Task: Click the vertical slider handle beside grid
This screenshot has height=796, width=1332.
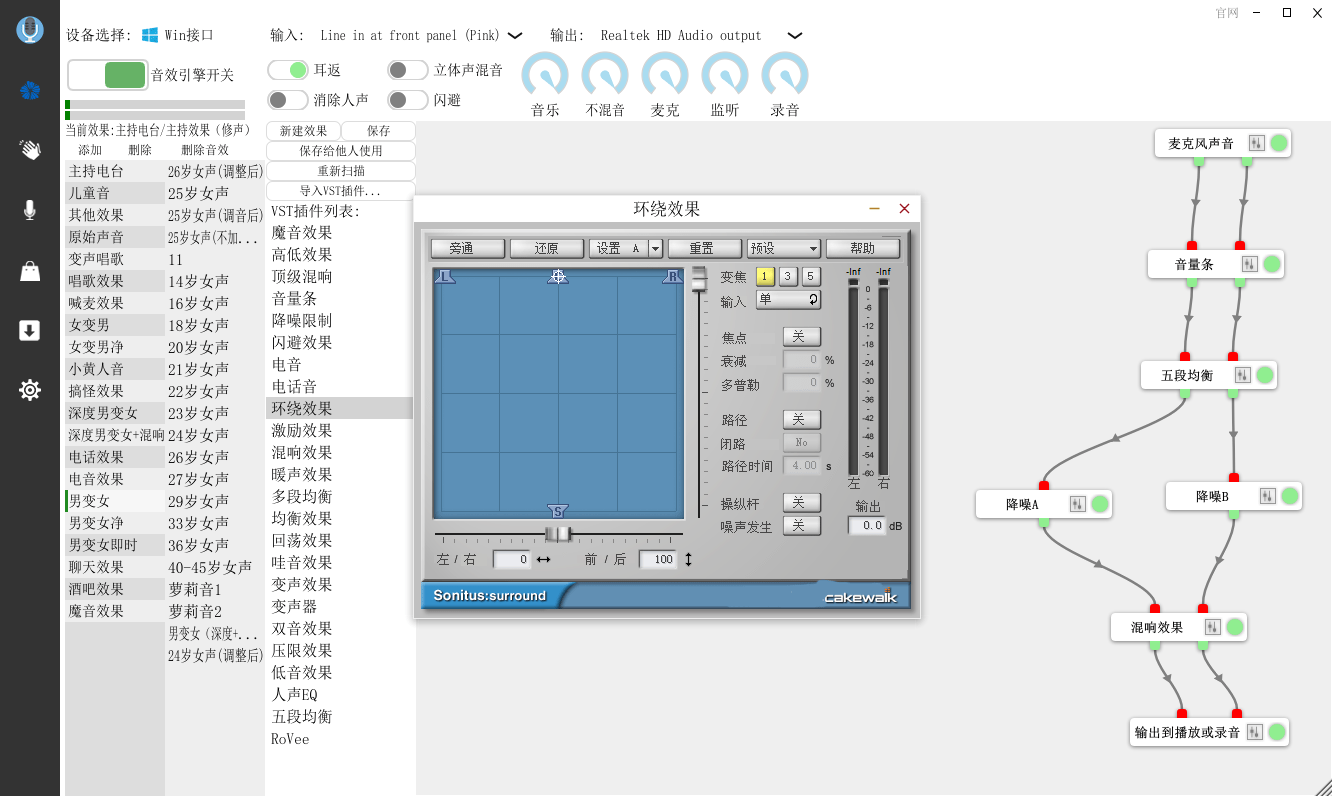Action: point(698,279)
